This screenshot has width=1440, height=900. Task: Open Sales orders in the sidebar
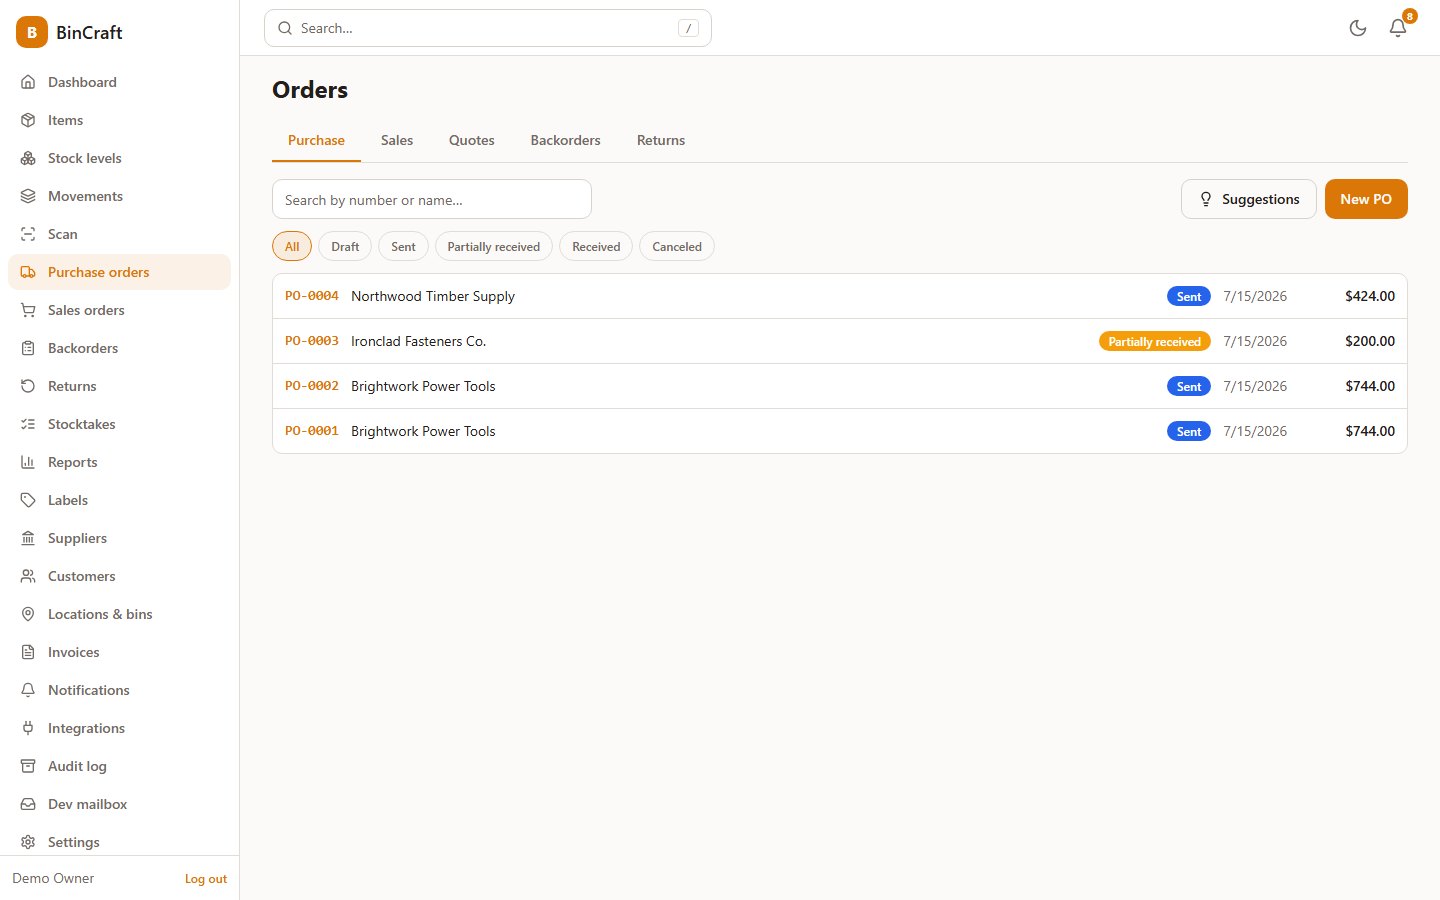tap(119, 310)
